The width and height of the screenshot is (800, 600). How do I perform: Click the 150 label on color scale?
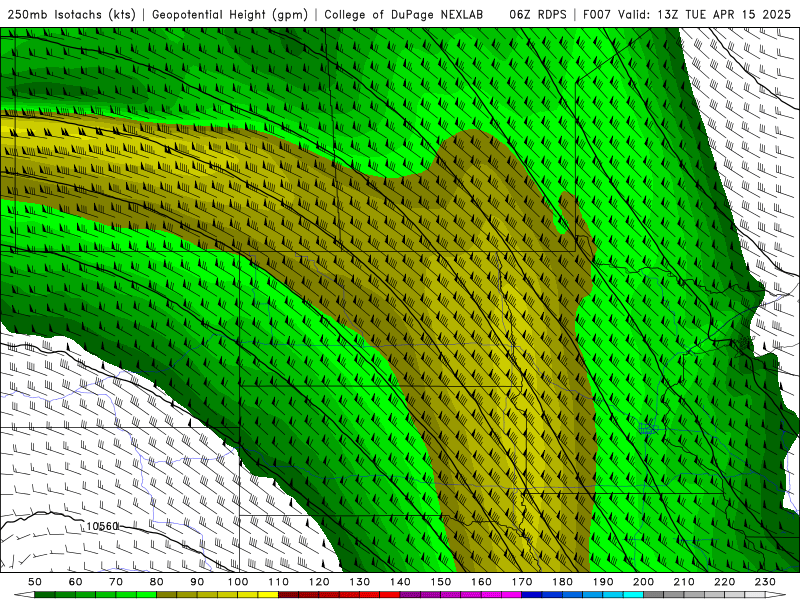(441, 582)
